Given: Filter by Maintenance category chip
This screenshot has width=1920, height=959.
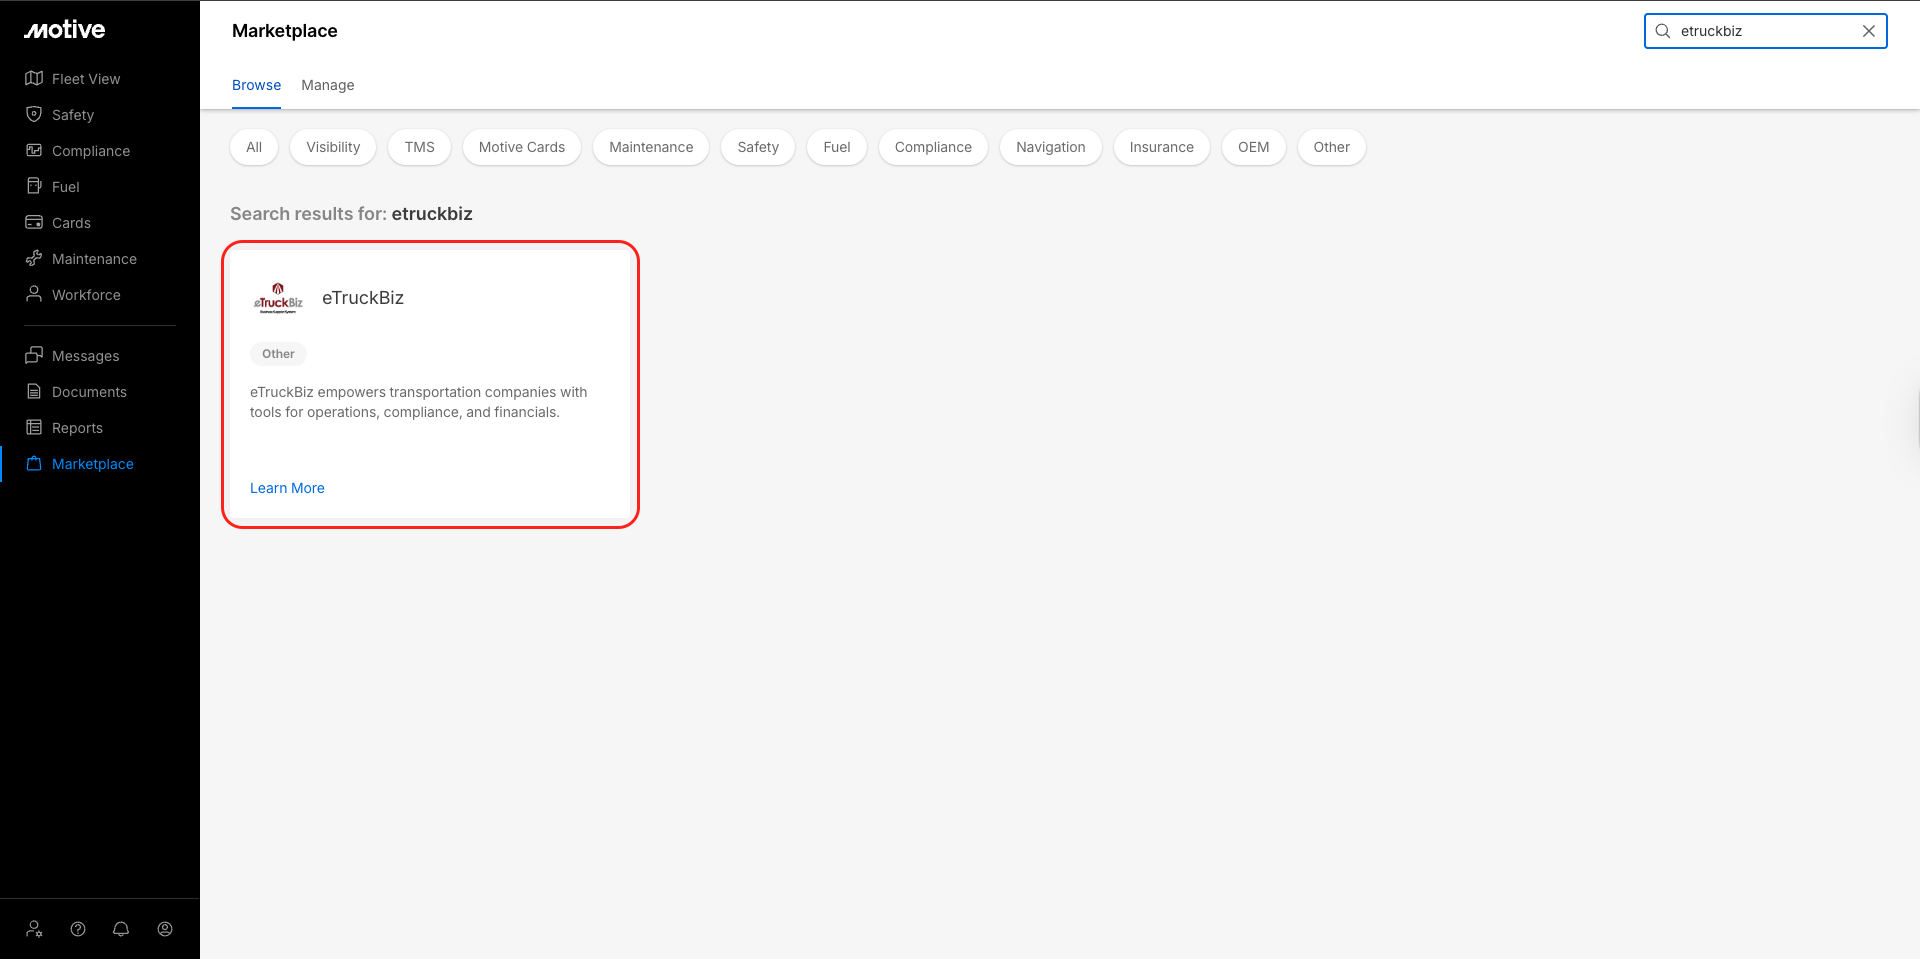Looking at the screenshot, I should tap(651, 147).
